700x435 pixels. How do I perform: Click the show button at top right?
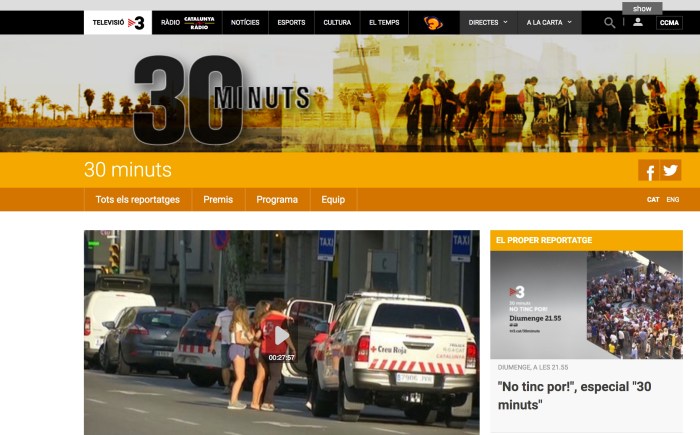coord(642,7)
